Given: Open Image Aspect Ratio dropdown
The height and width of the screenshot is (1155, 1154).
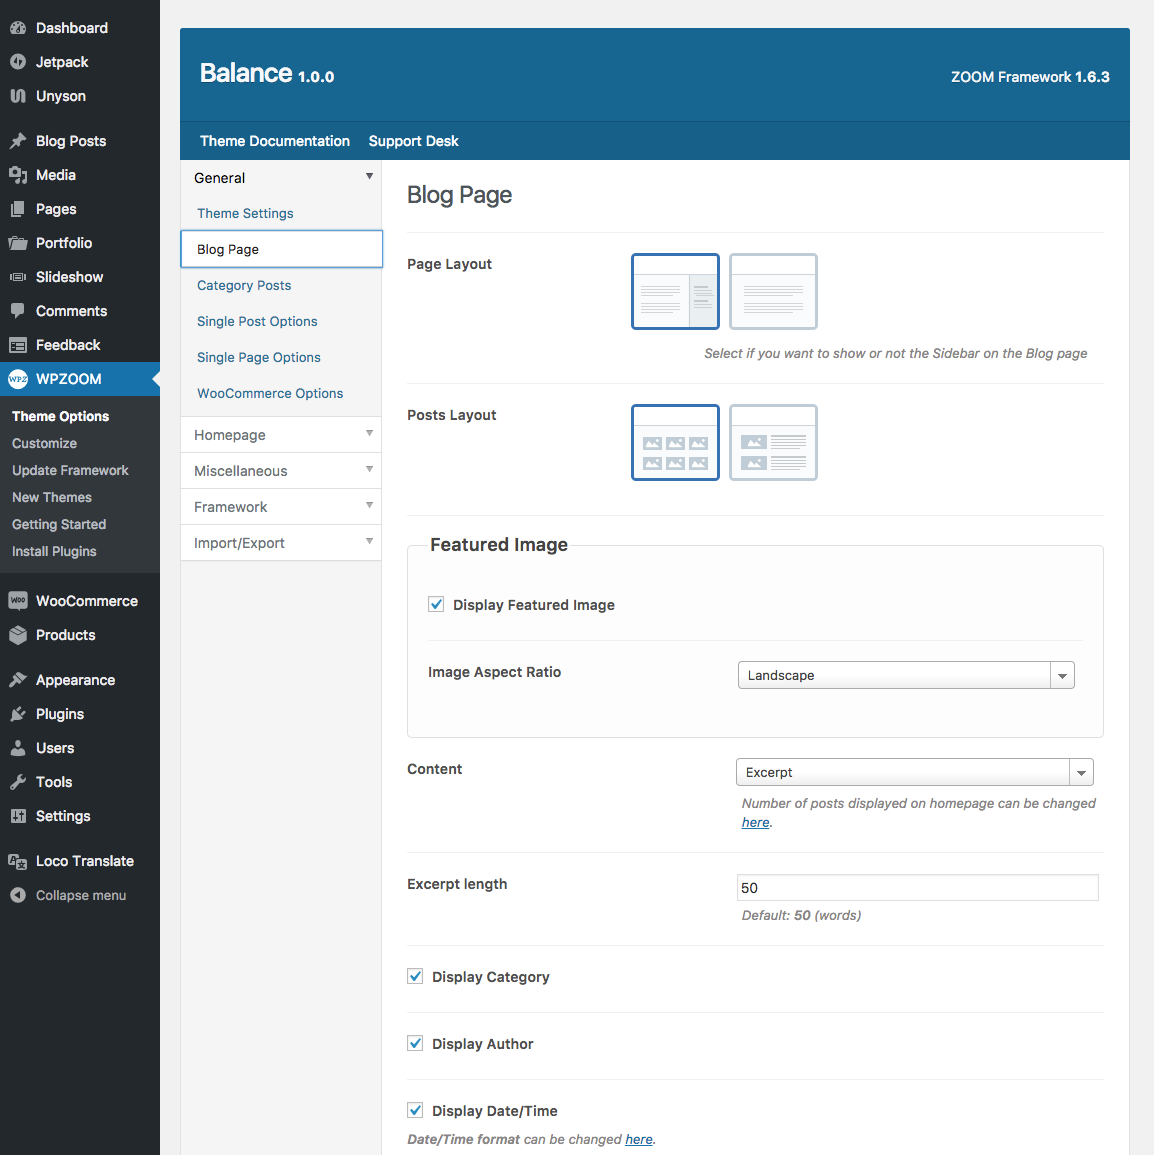Looking at the screenshot, I should 906,675.
